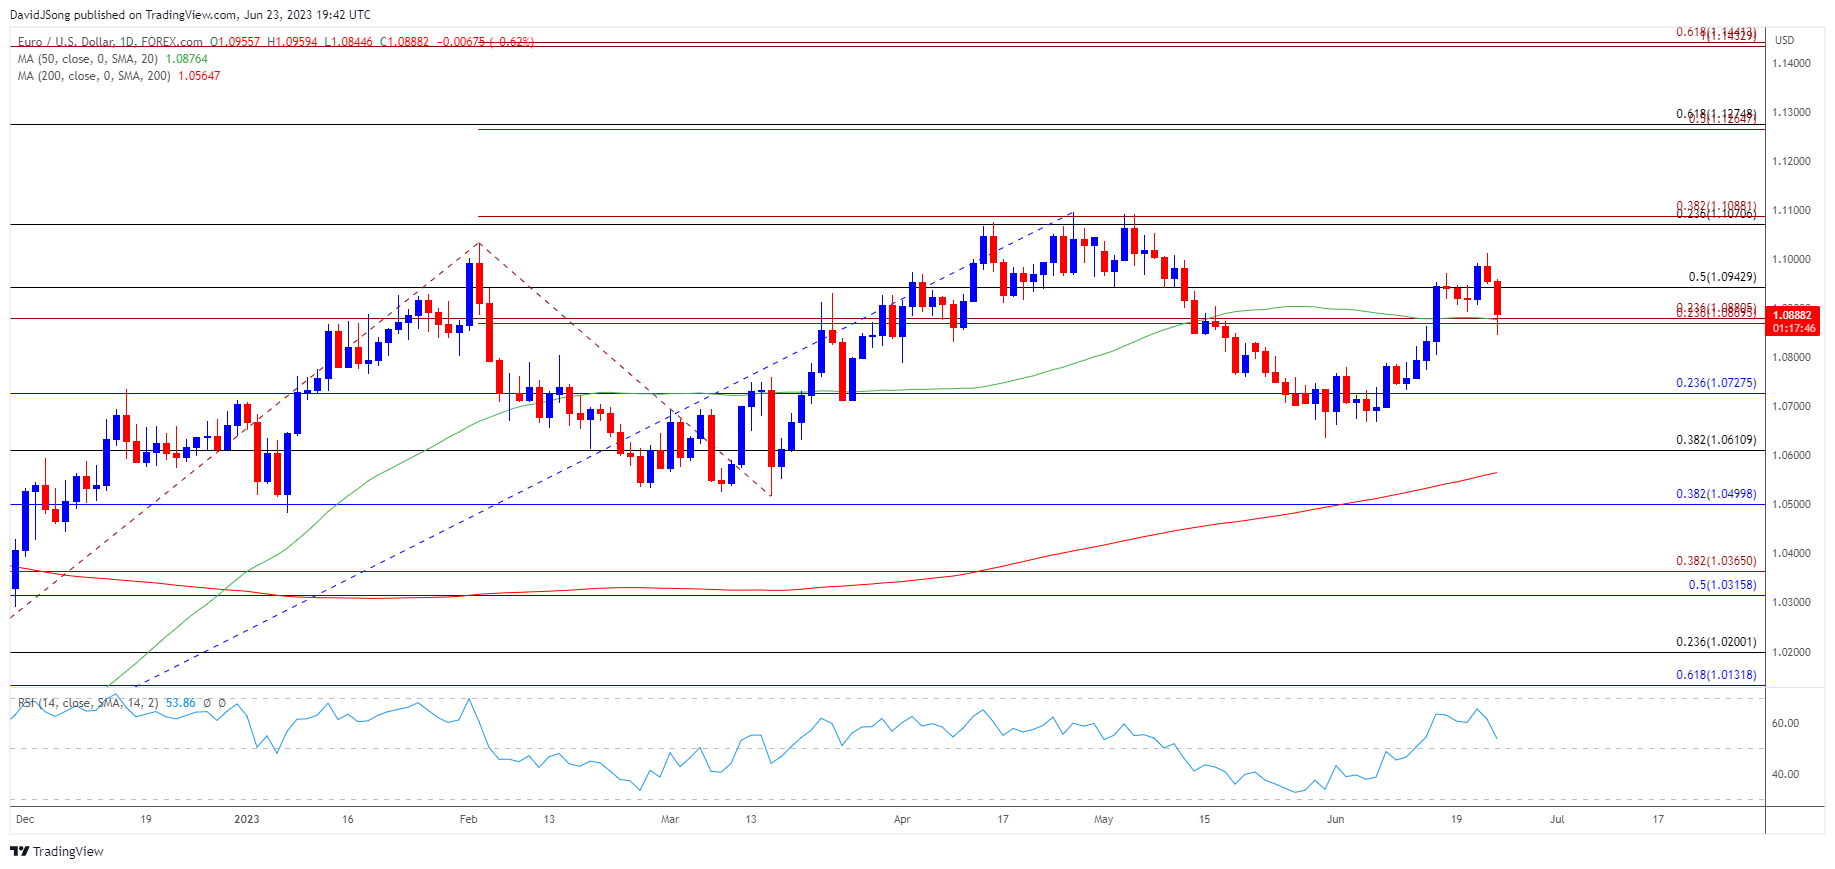Click the MA (200, close, 0, SMA, 200) legend
This screenshot has width=1835, height=869.
95,76
